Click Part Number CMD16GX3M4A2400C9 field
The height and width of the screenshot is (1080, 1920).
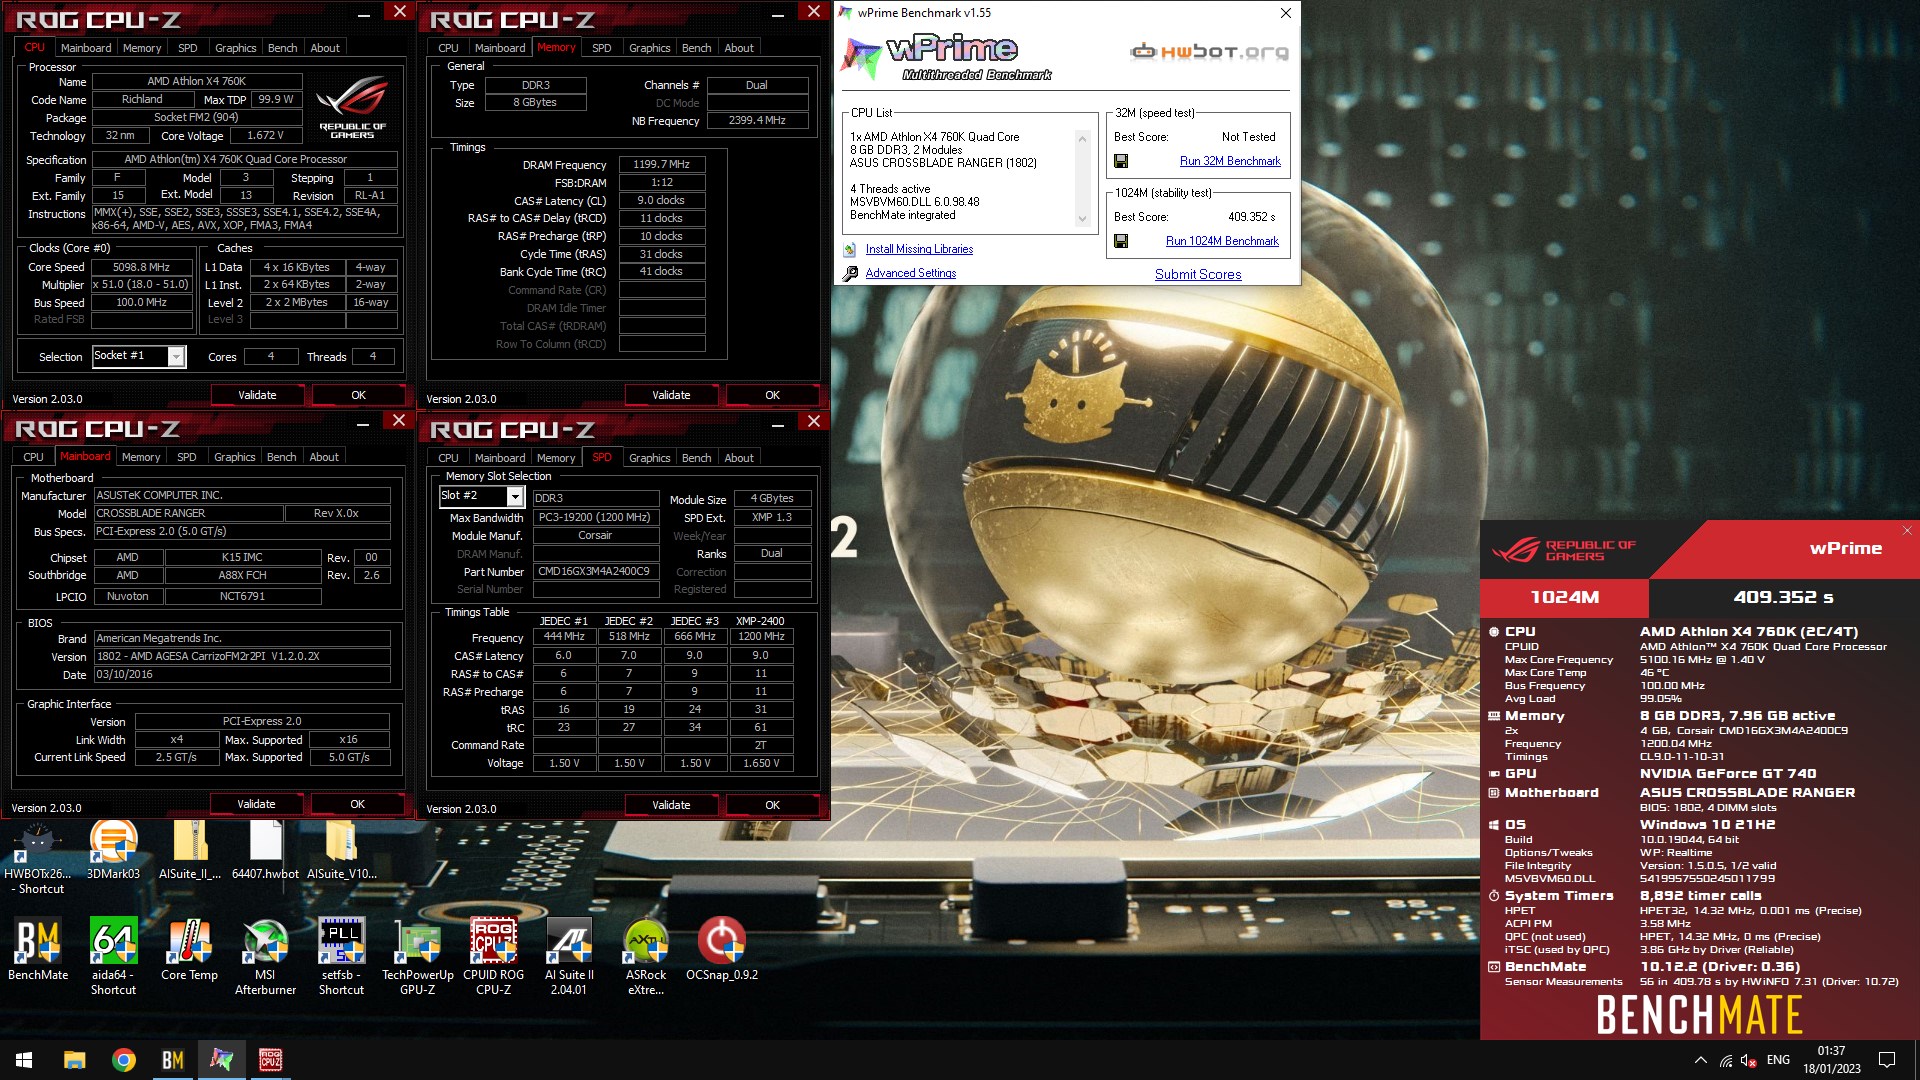[594, 572]
